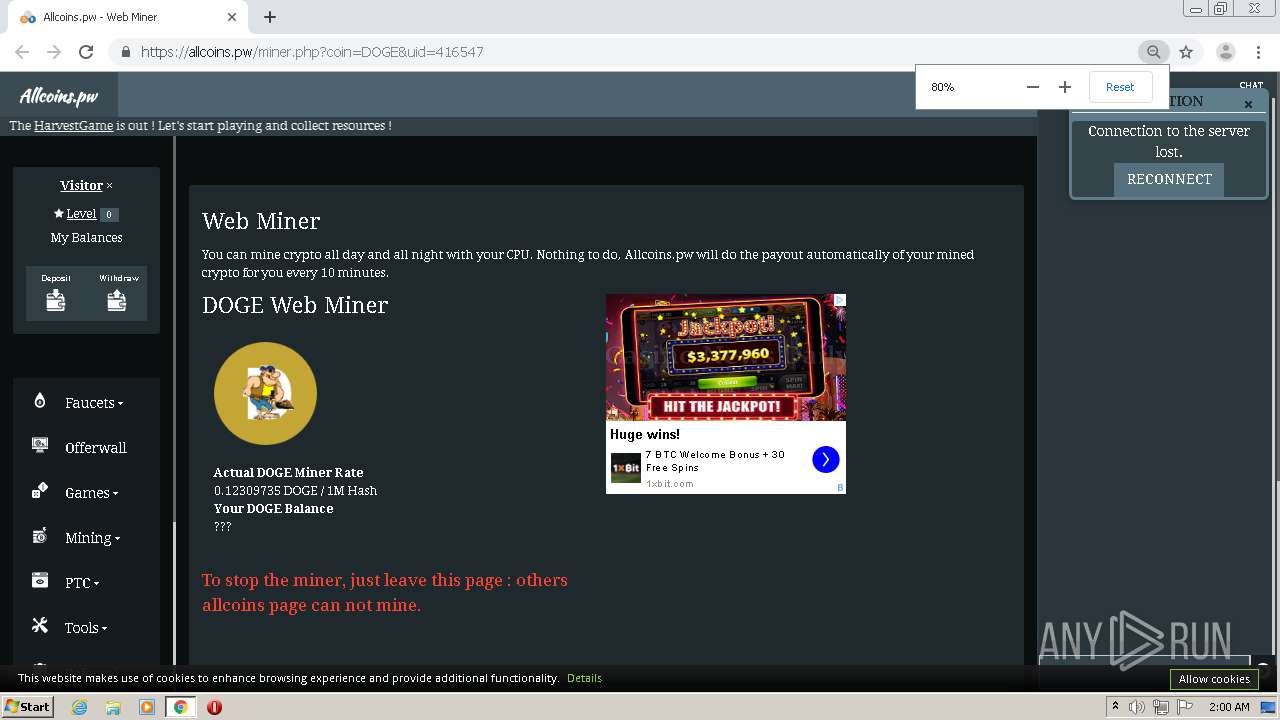Increase zoom with plus button
1280x720 pixels.
coord(1065,87)
